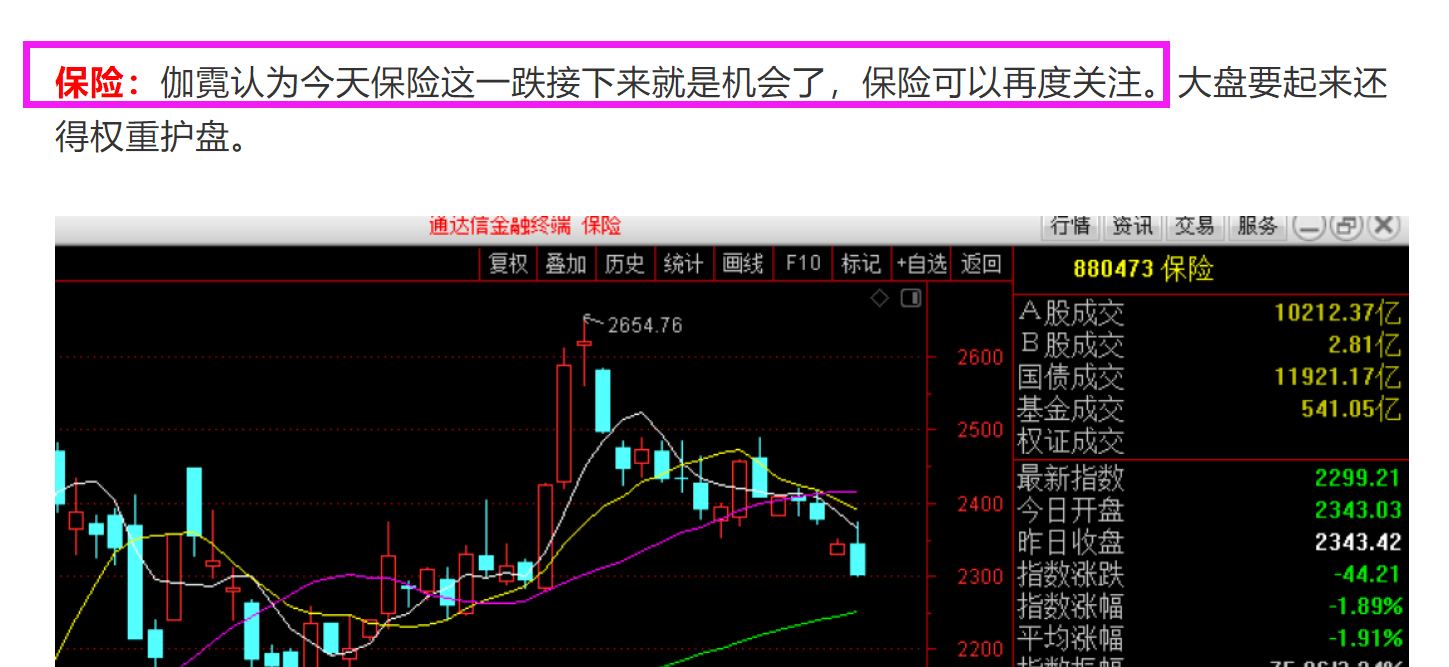Select 历史 in chart toolbar
Screen dimensions: 1449x667
tap(625, 264)
